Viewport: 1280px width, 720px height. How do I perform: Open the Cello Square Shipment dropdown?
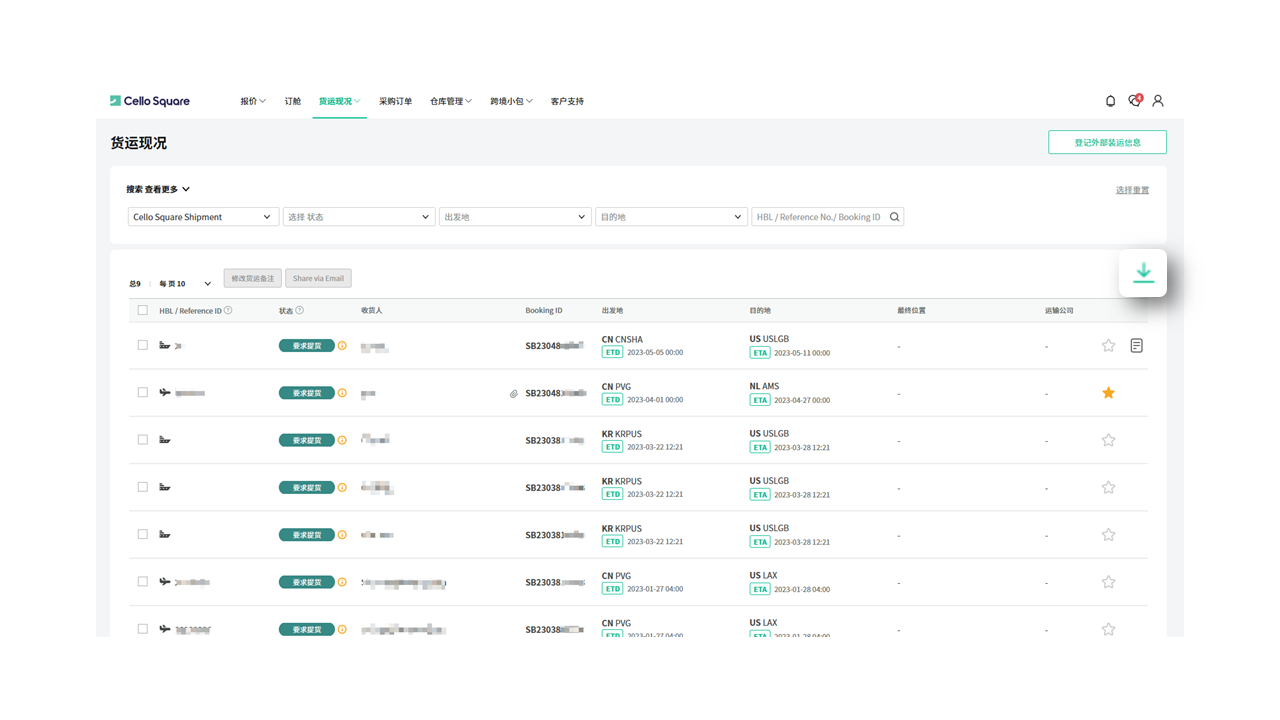point(203,217)
